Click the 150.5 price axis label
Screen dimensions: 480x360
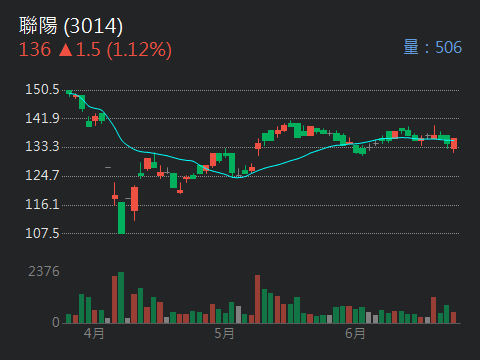tap(42, 90)
